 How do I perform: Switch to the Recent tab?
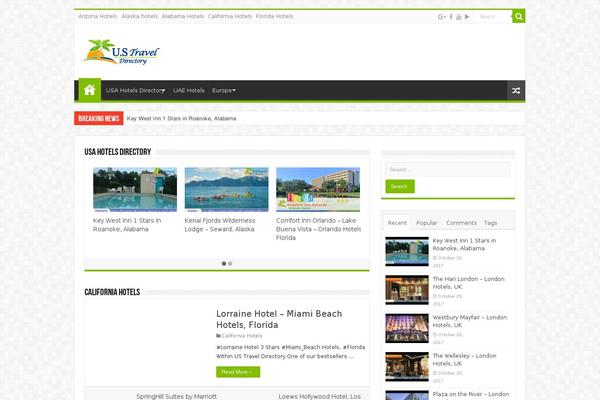397,223
